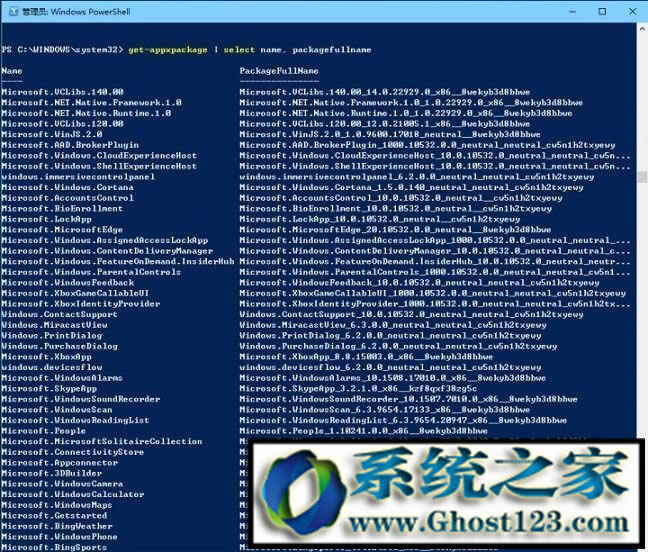Image resolution: width=648 pixels, height=552 pixels.
Task: Click the PowerShell icon in the title bar
Action: tap(12, 11)
